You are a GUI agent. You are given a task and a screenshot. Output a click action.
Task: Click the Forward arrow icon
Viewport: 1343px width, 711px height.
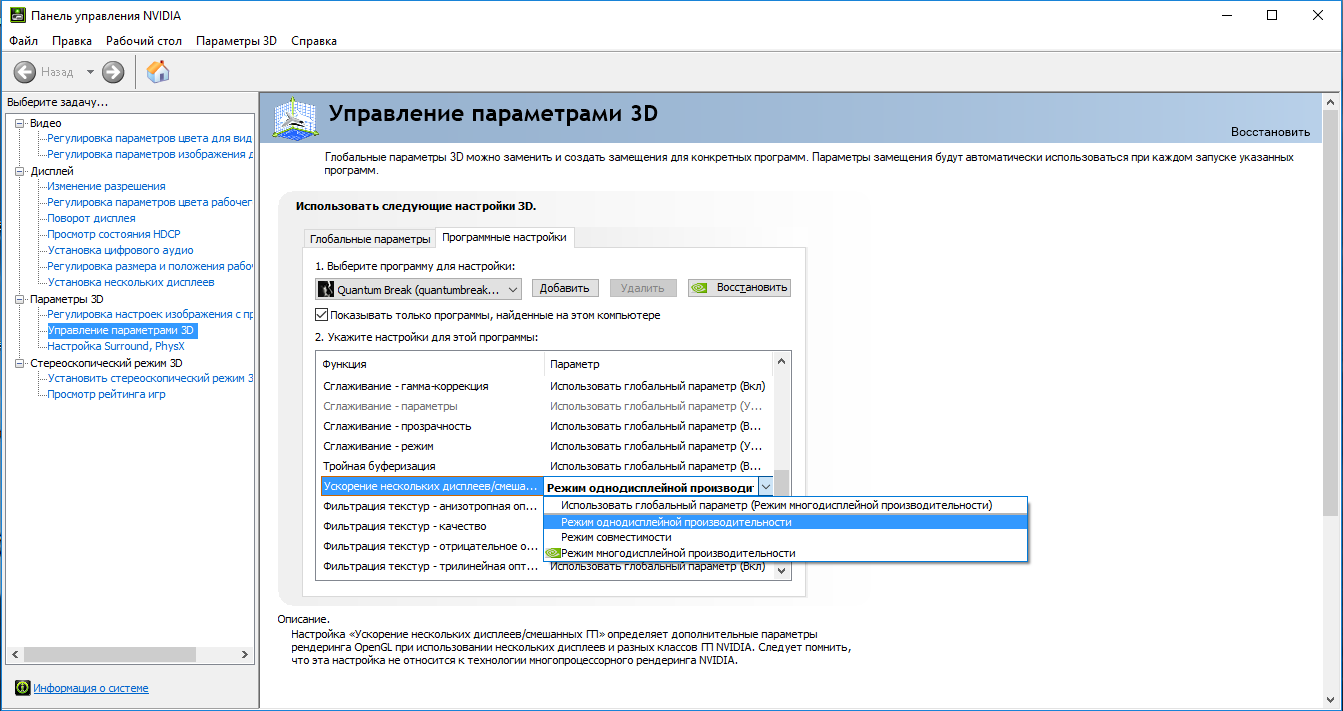[113, 72]
